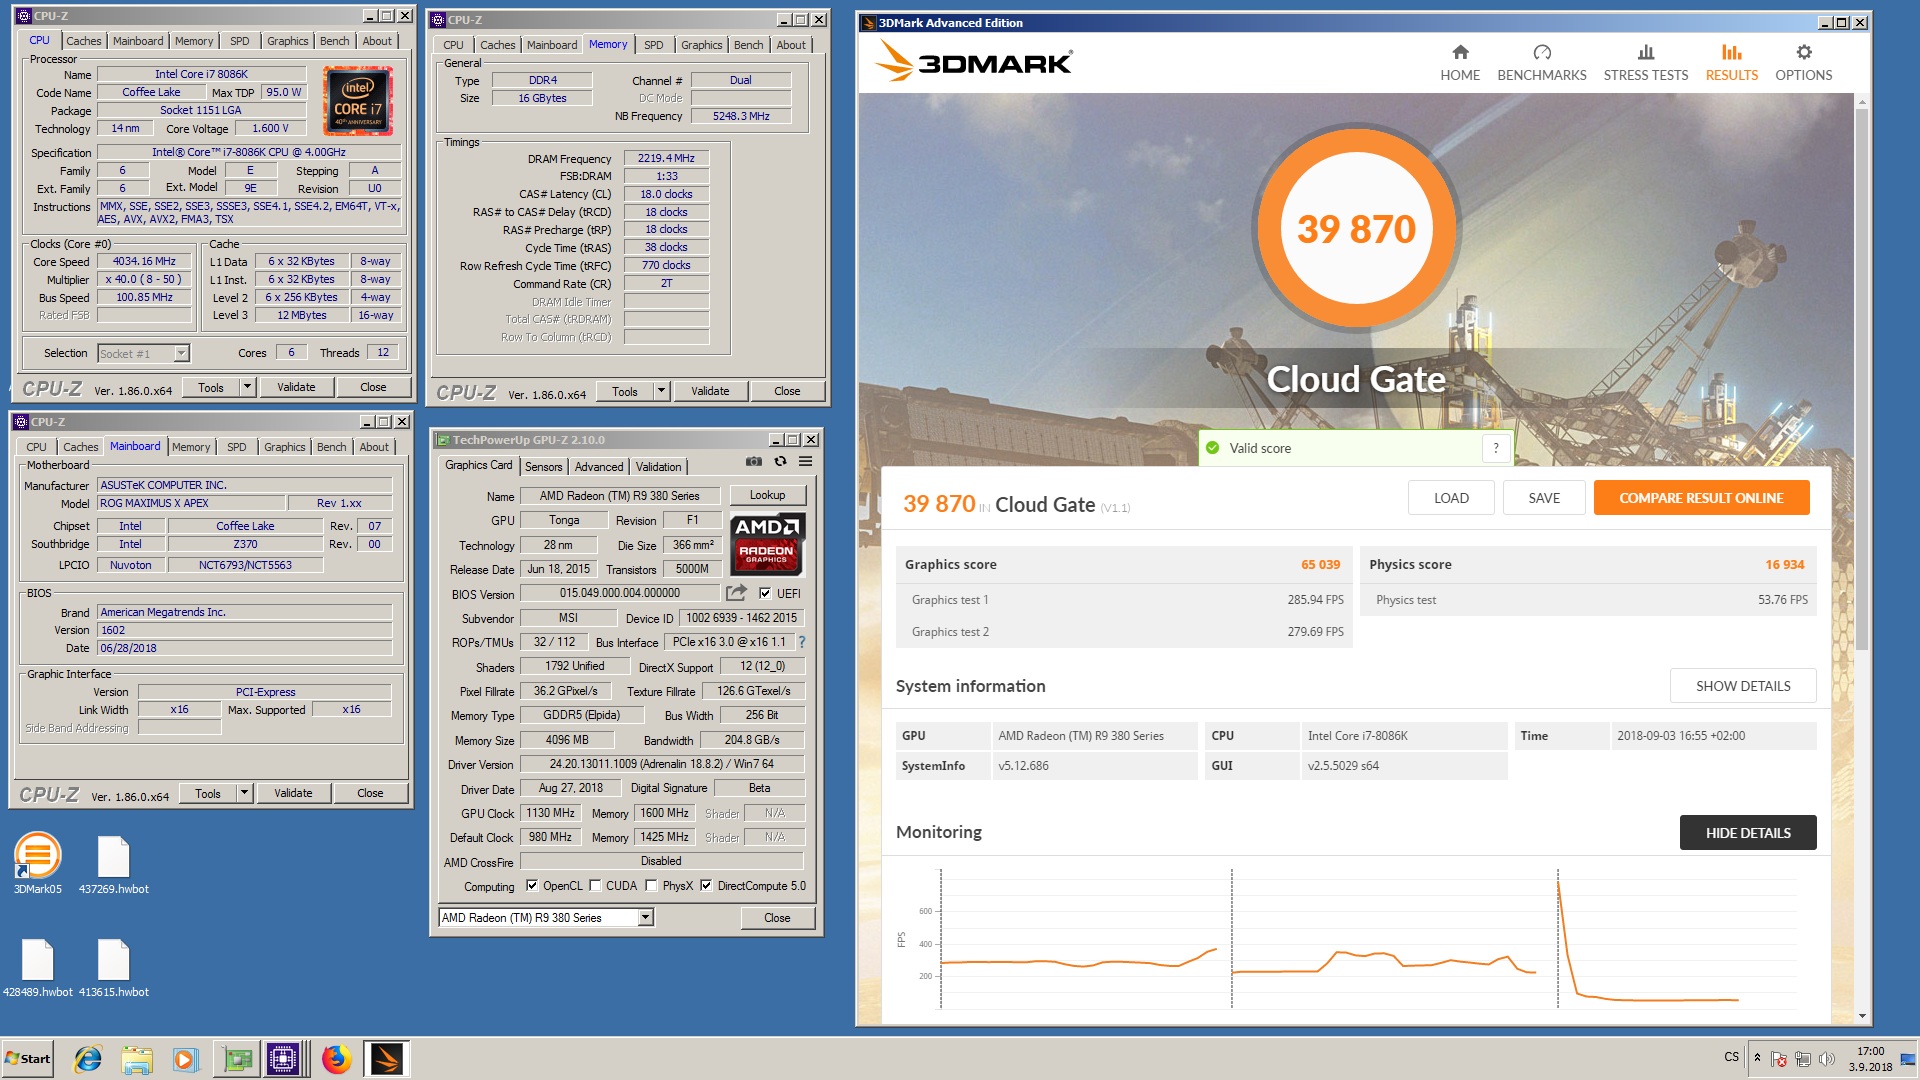Click the GPU-Z screenshot camera icon

754,462
